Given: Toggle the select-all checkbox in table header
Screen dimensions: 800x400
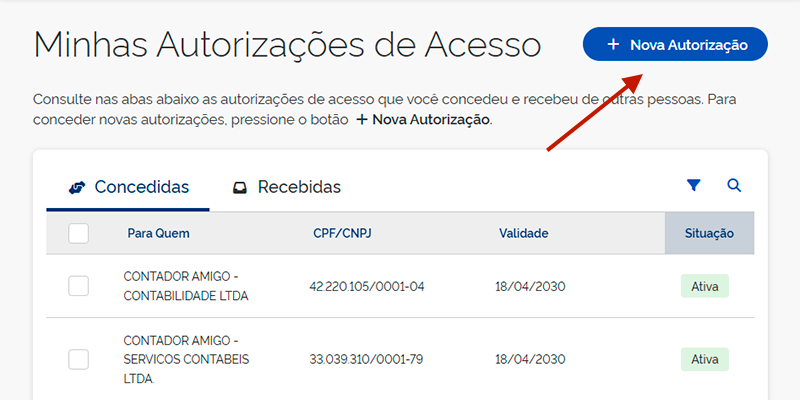Looking at the screenshot, I should point(78,233).
